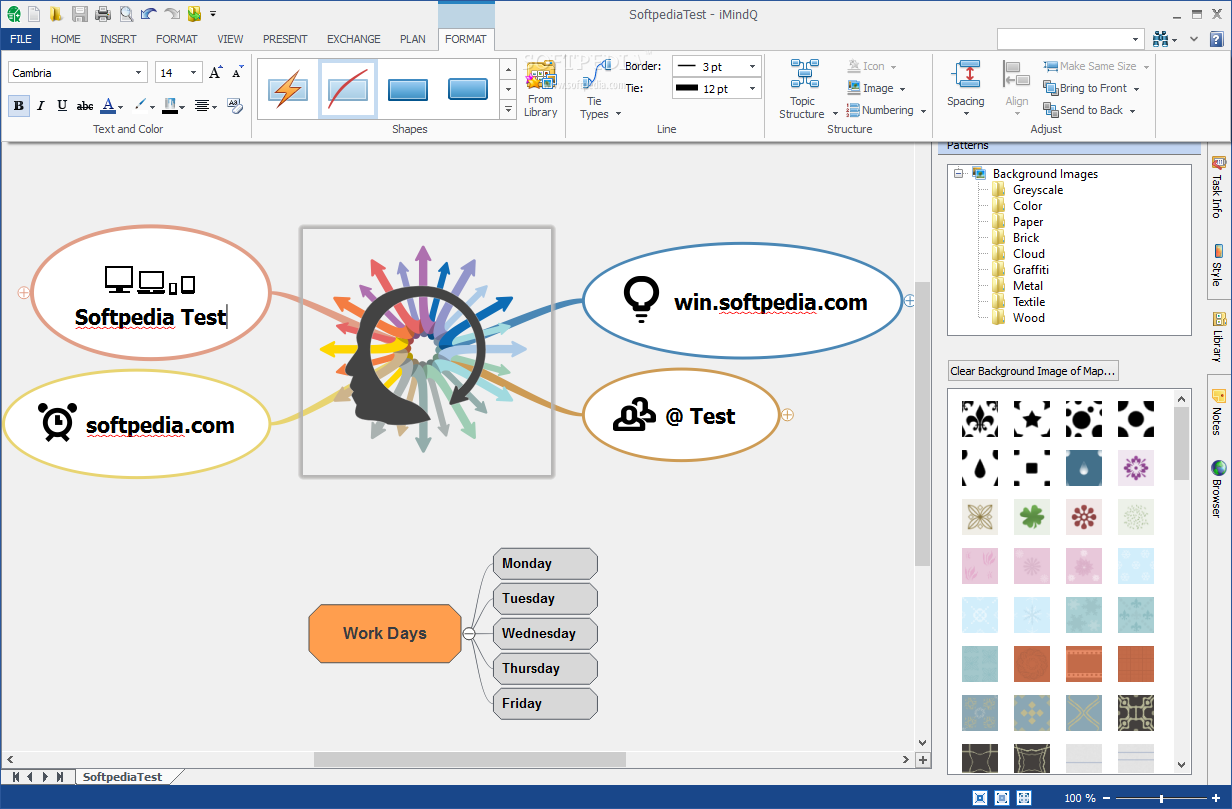Switch to the PLAN ribbon tab
Viewport: 1232px width, 809px height.
tap(413, 39)
